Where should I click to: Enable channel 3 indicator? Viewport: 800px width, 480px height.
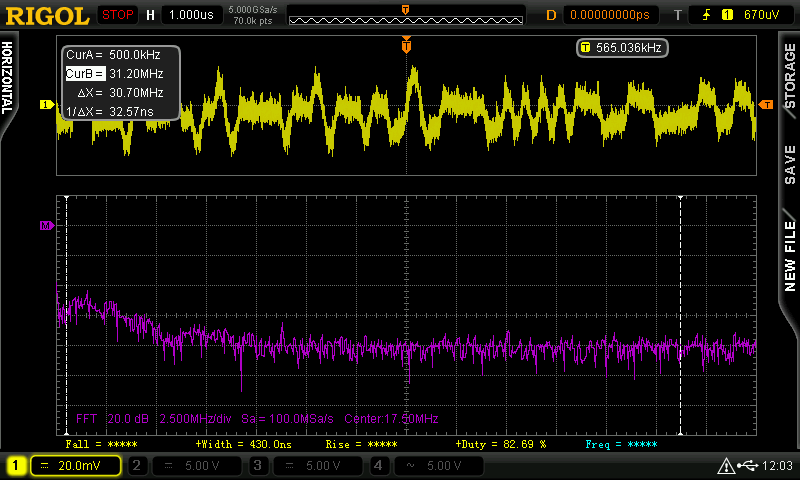tap(258, 465)
